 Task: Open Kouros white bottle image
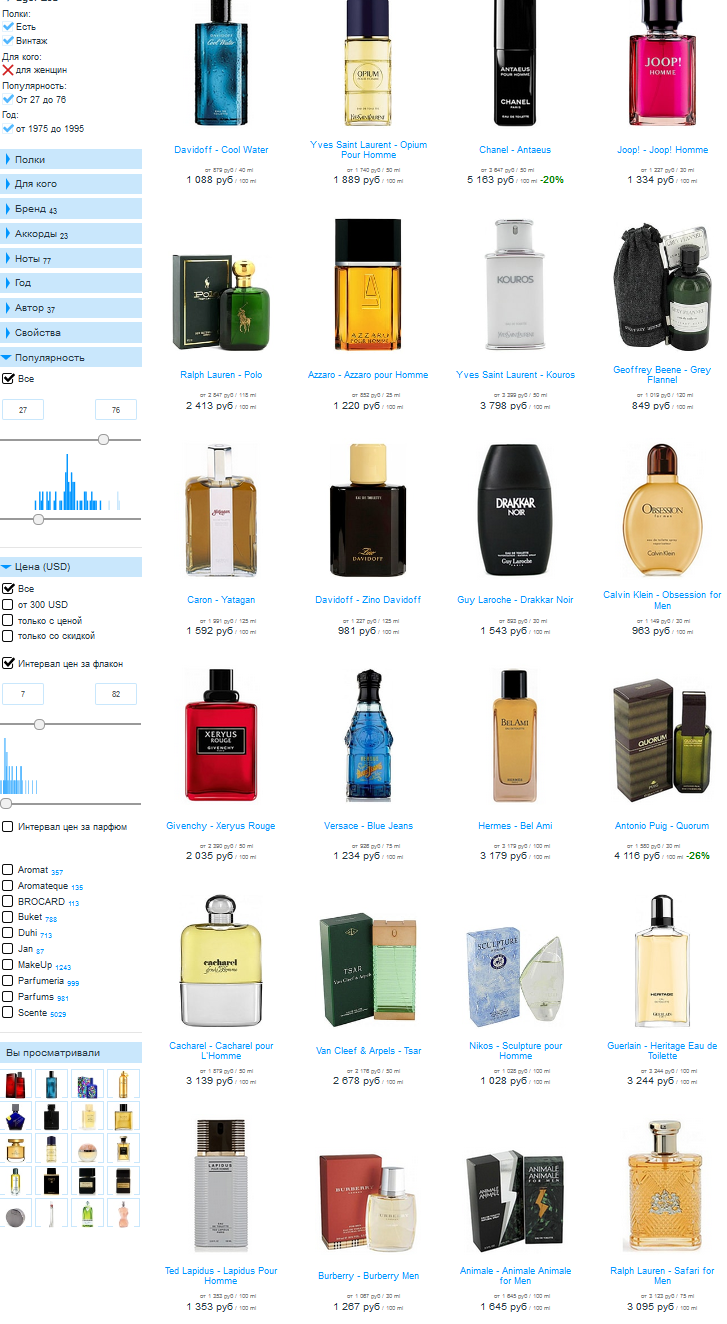tap(515, 285)
